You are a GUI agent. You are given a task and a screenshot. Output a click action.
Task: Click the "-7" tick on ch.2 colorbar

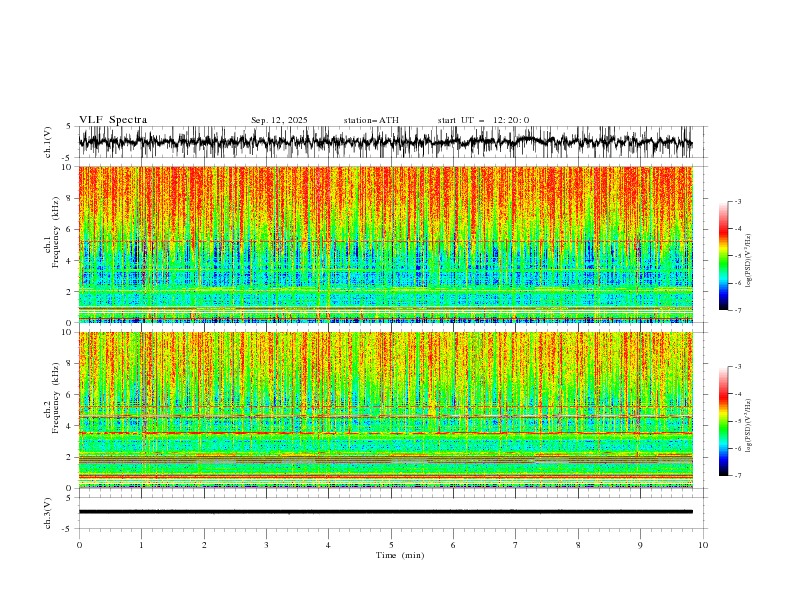tap(737, 476)
